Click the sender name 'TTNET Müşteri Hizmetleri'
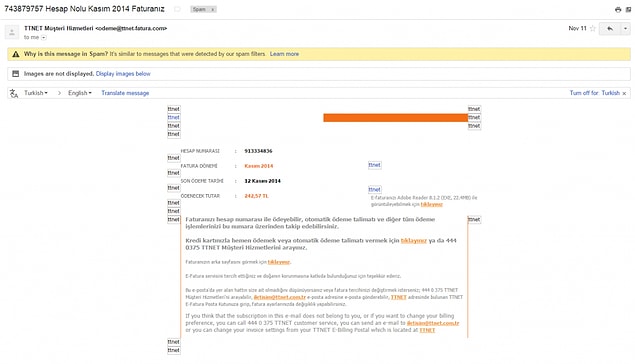 (x=59, y=28)
